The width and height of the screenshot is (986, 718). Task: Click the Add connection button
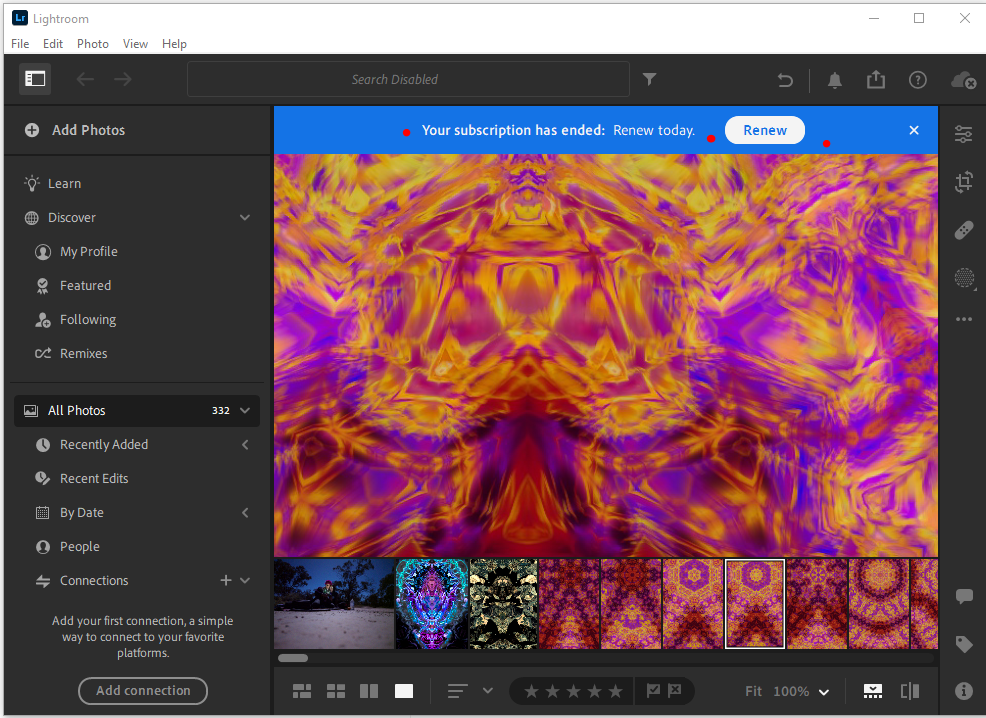point(142,691)
